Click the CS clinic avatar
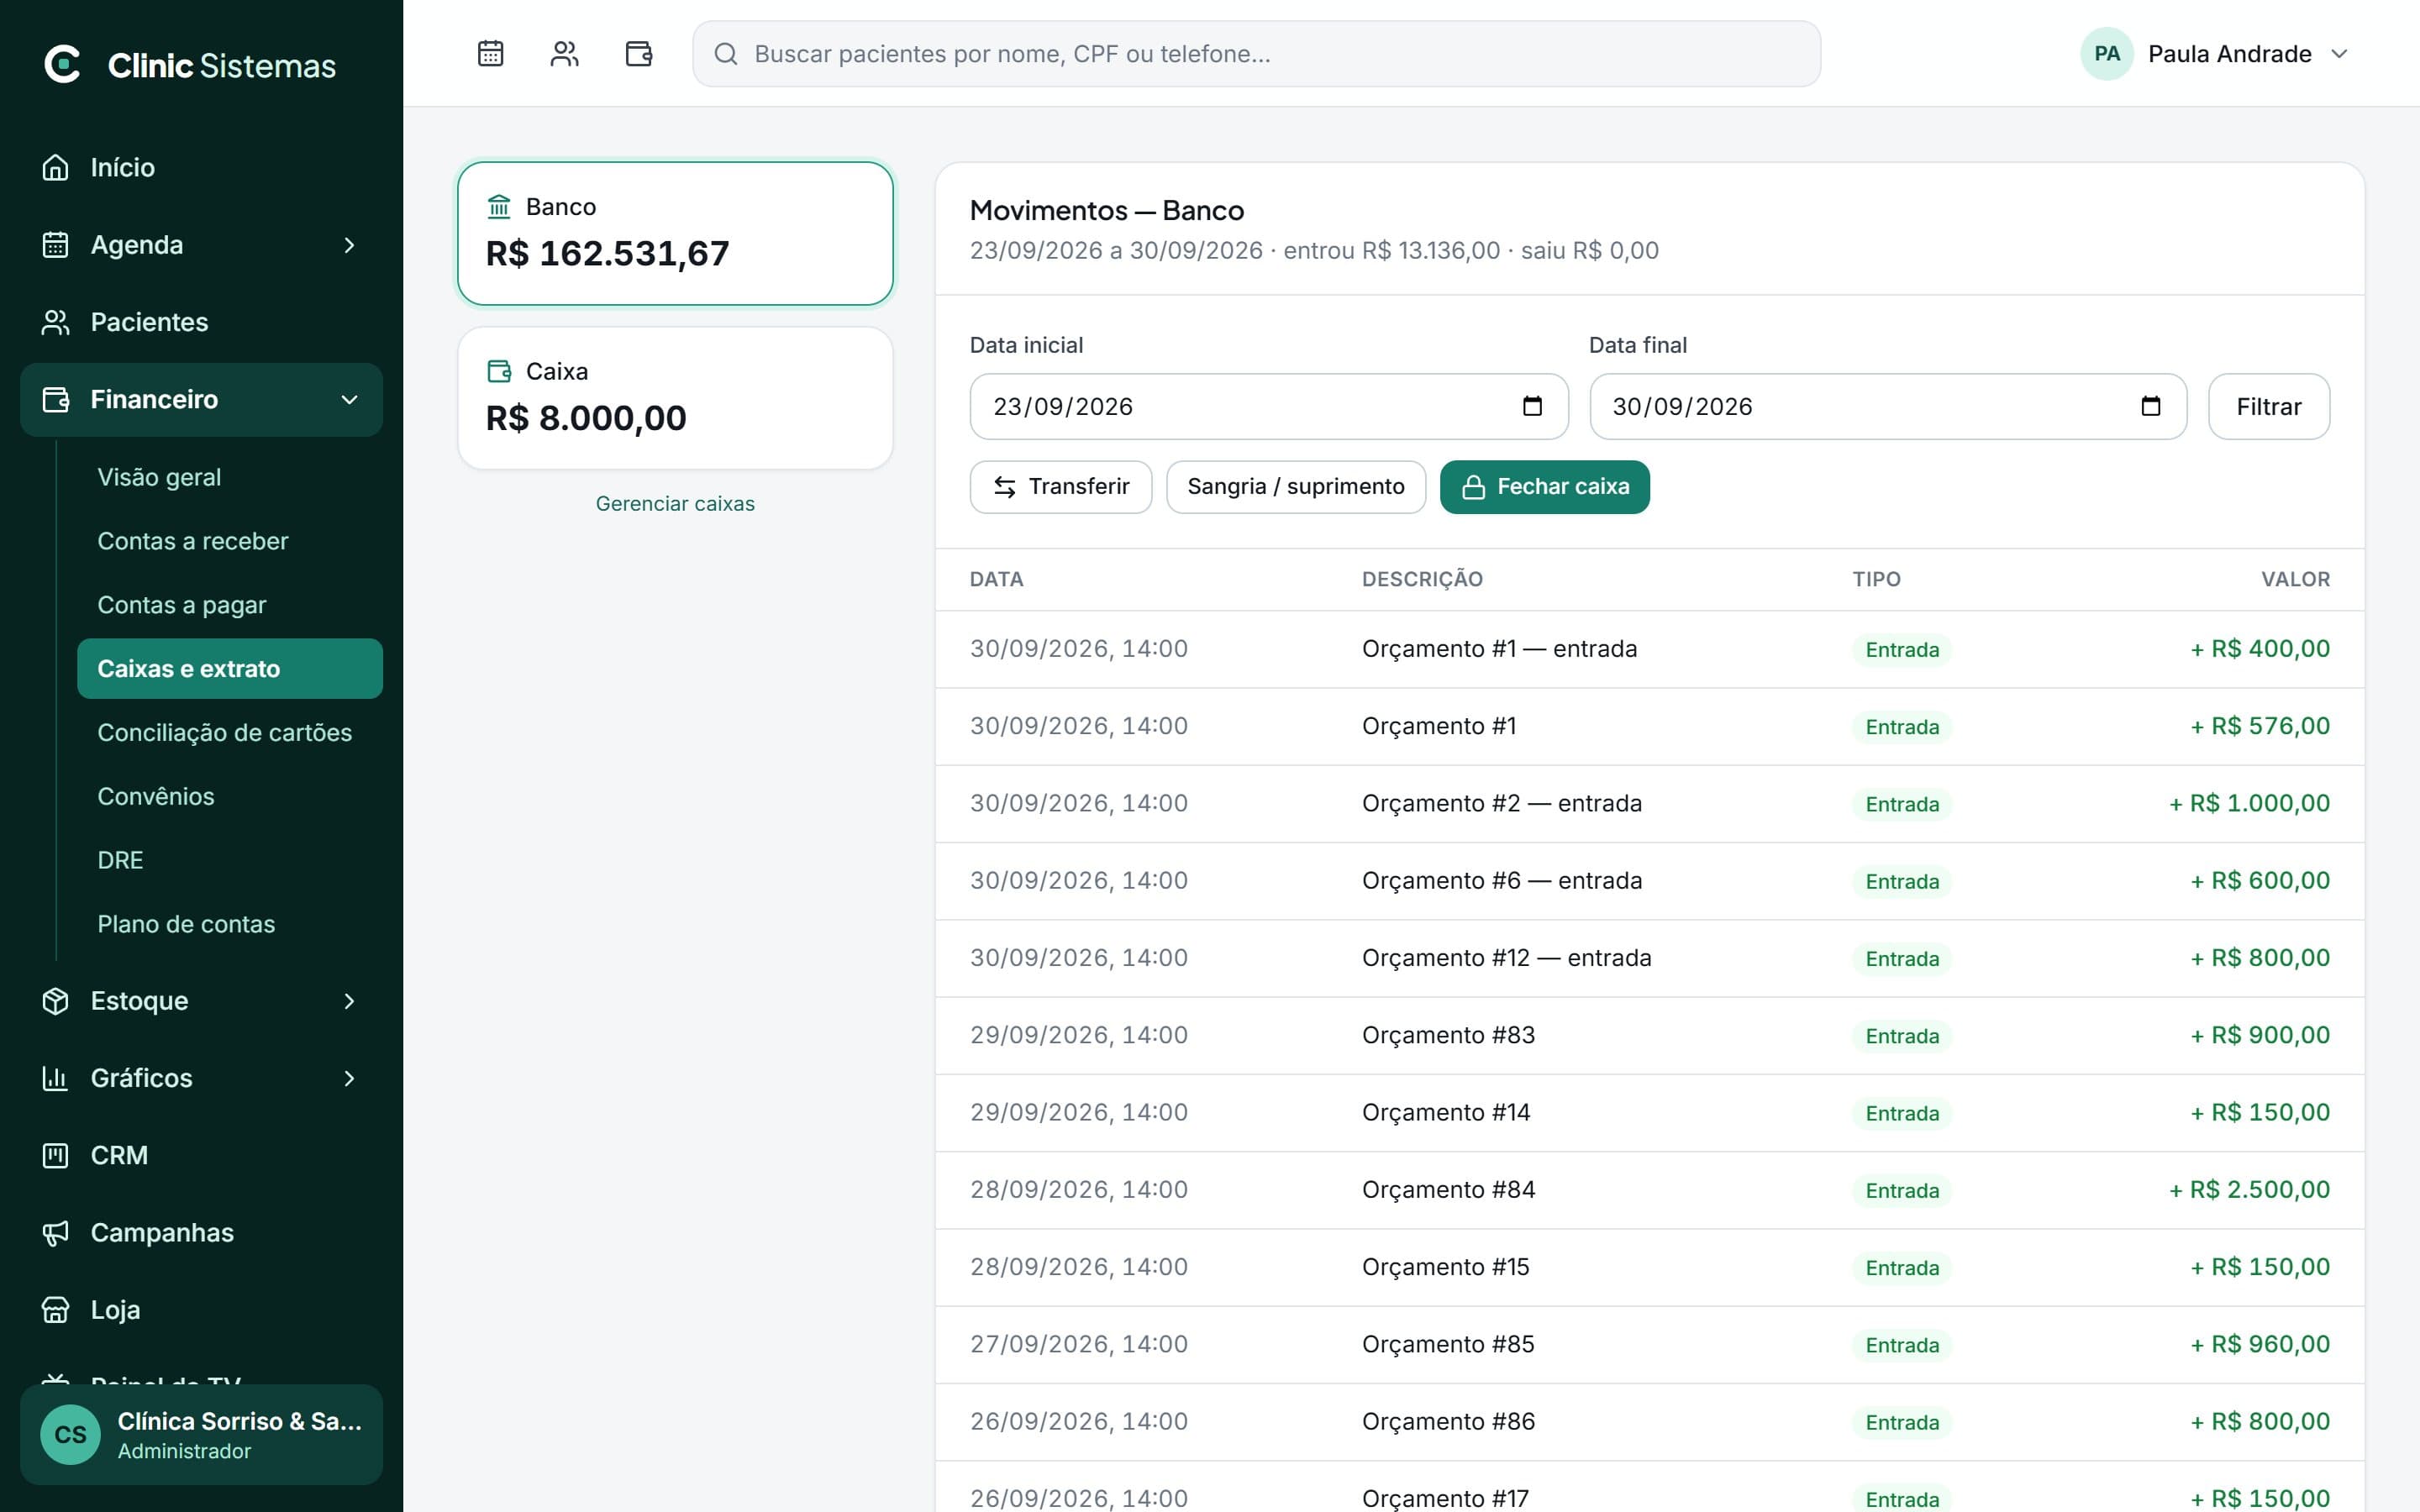This screenshot has width=2420, height=1512. tap(70, 1434)
